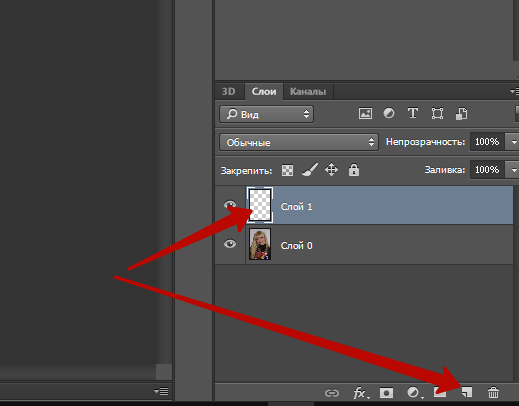Open Вид filter type dropdown

(266, 114)
